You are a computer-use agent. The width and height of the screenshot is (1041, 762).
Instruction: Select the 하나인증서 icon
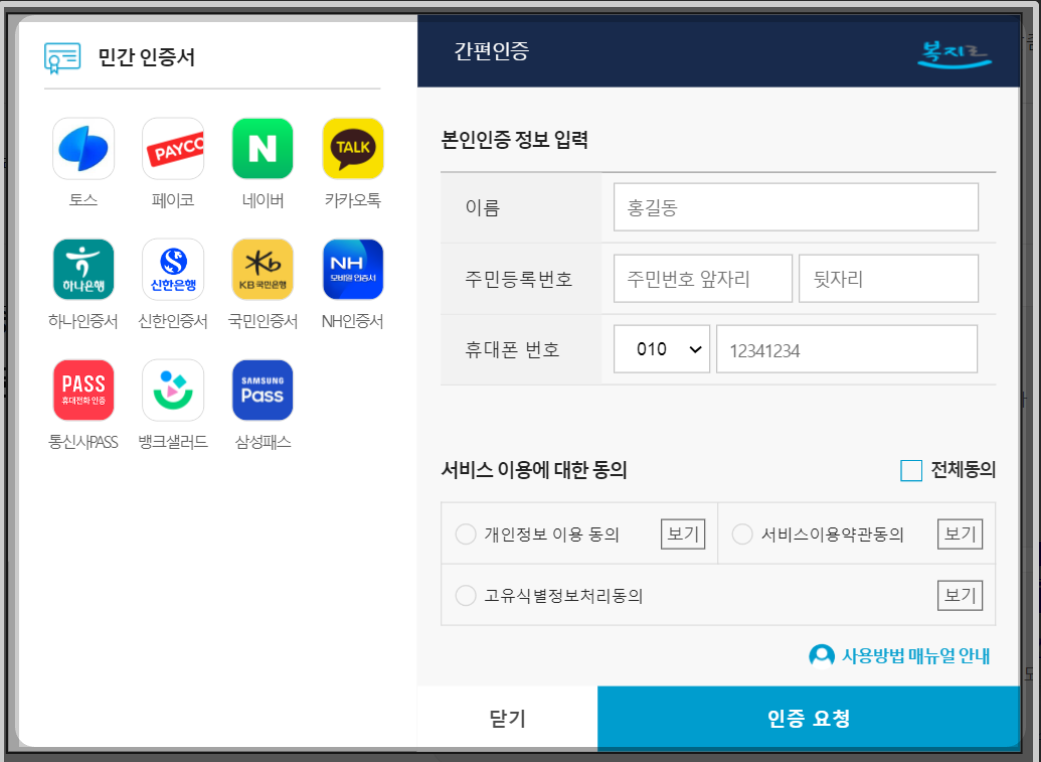83,268
